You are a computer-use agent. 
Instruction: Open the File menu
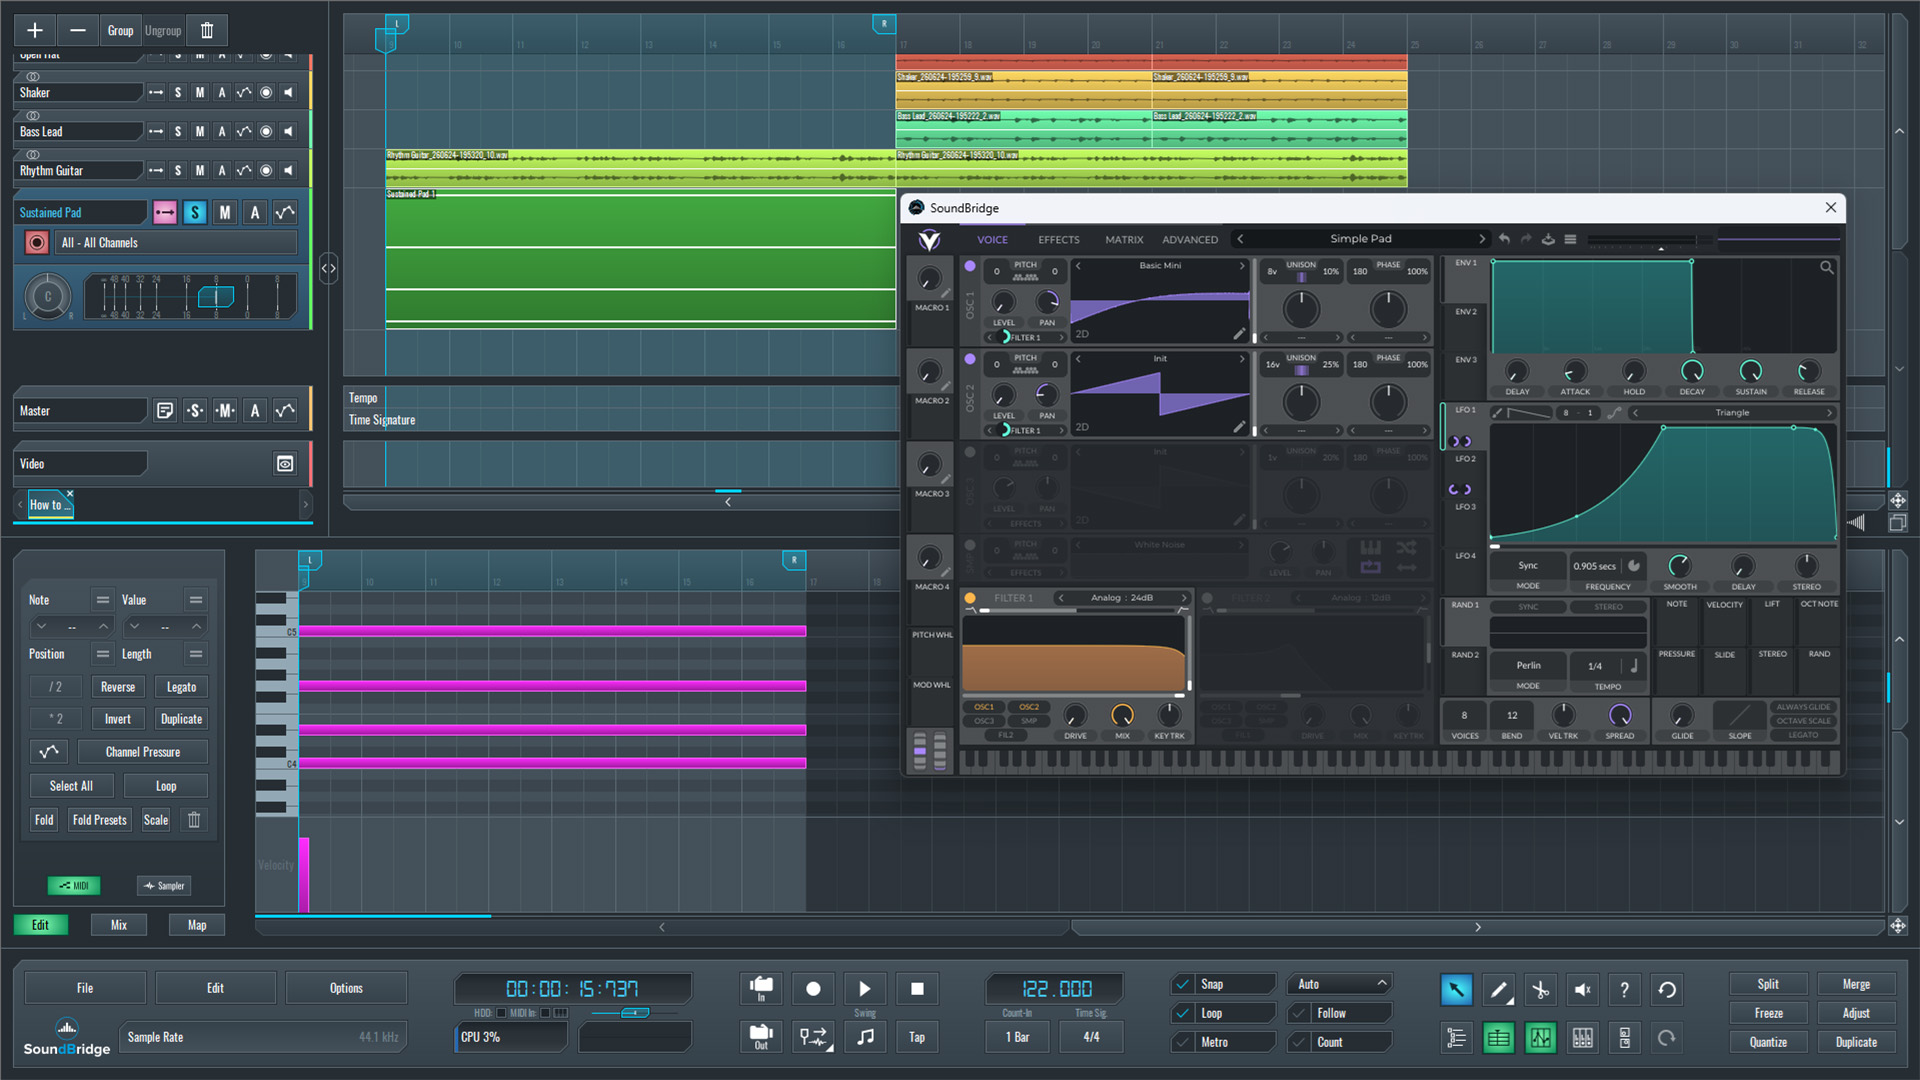click(85, 988)
